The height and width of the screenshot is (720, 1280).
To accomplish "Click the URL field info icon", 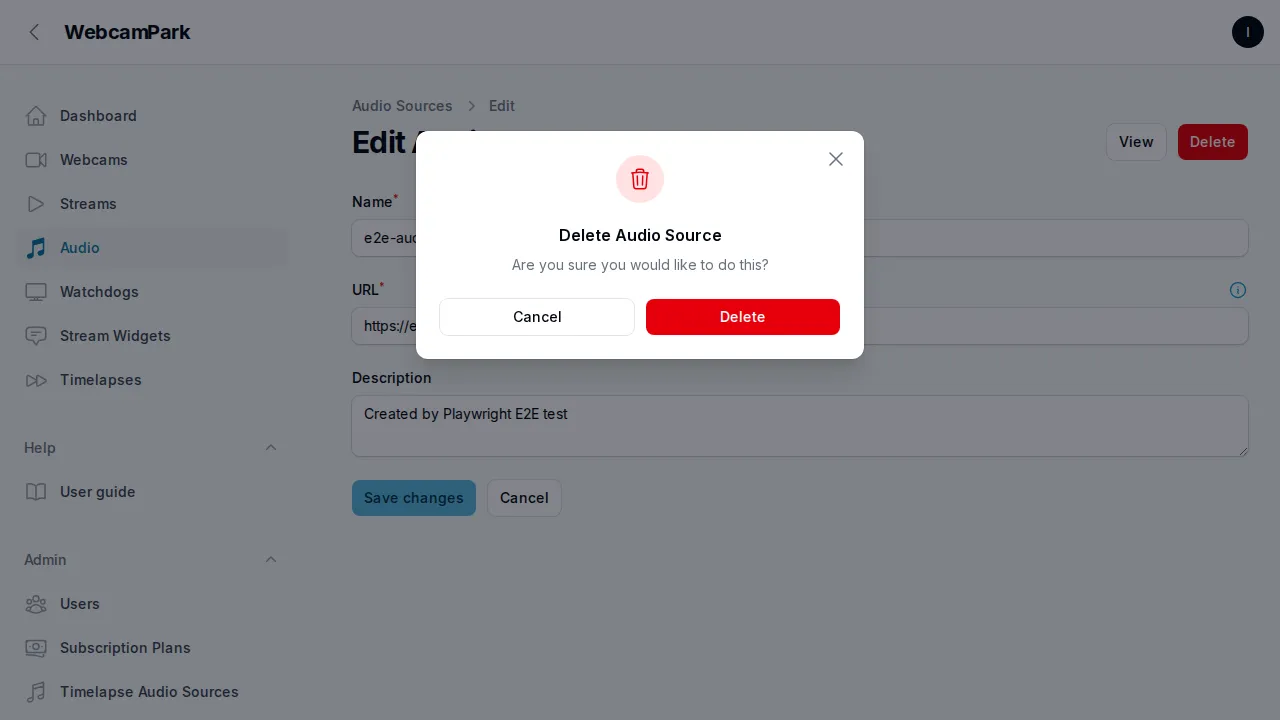I will pyautogui.click(x=1238, y=290).
